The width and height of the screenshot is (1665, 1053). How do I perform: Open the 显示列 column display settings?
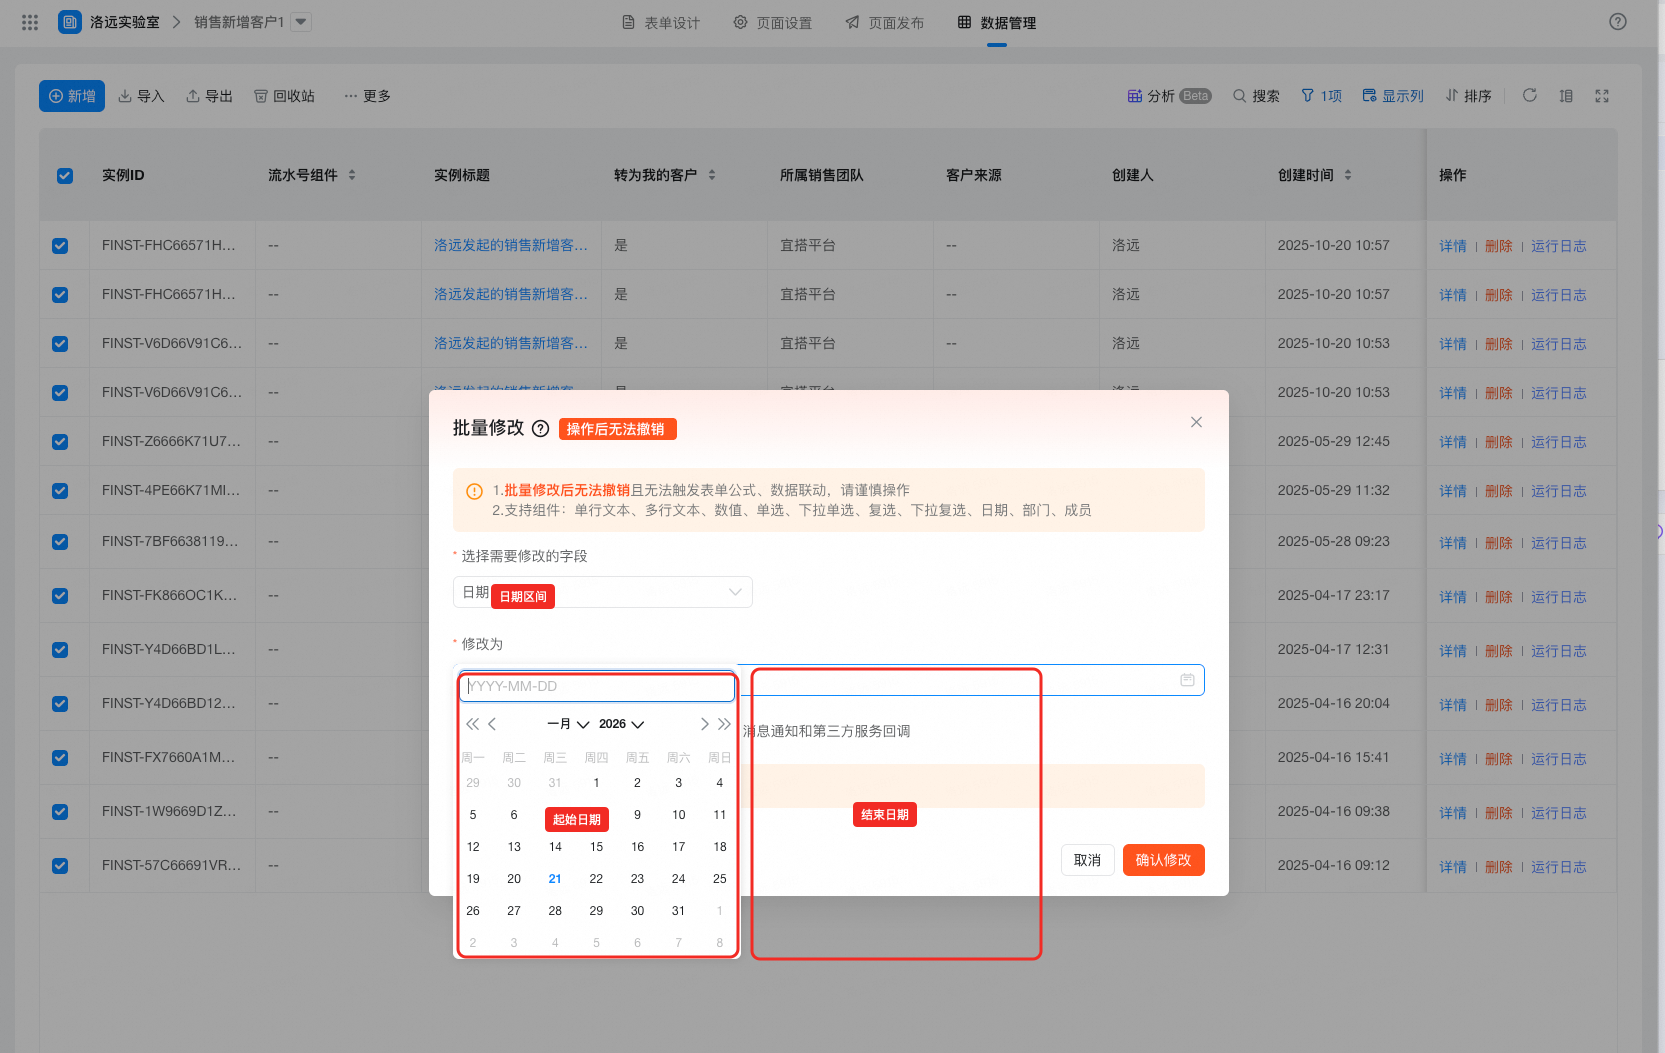(x=1393, y=96)
